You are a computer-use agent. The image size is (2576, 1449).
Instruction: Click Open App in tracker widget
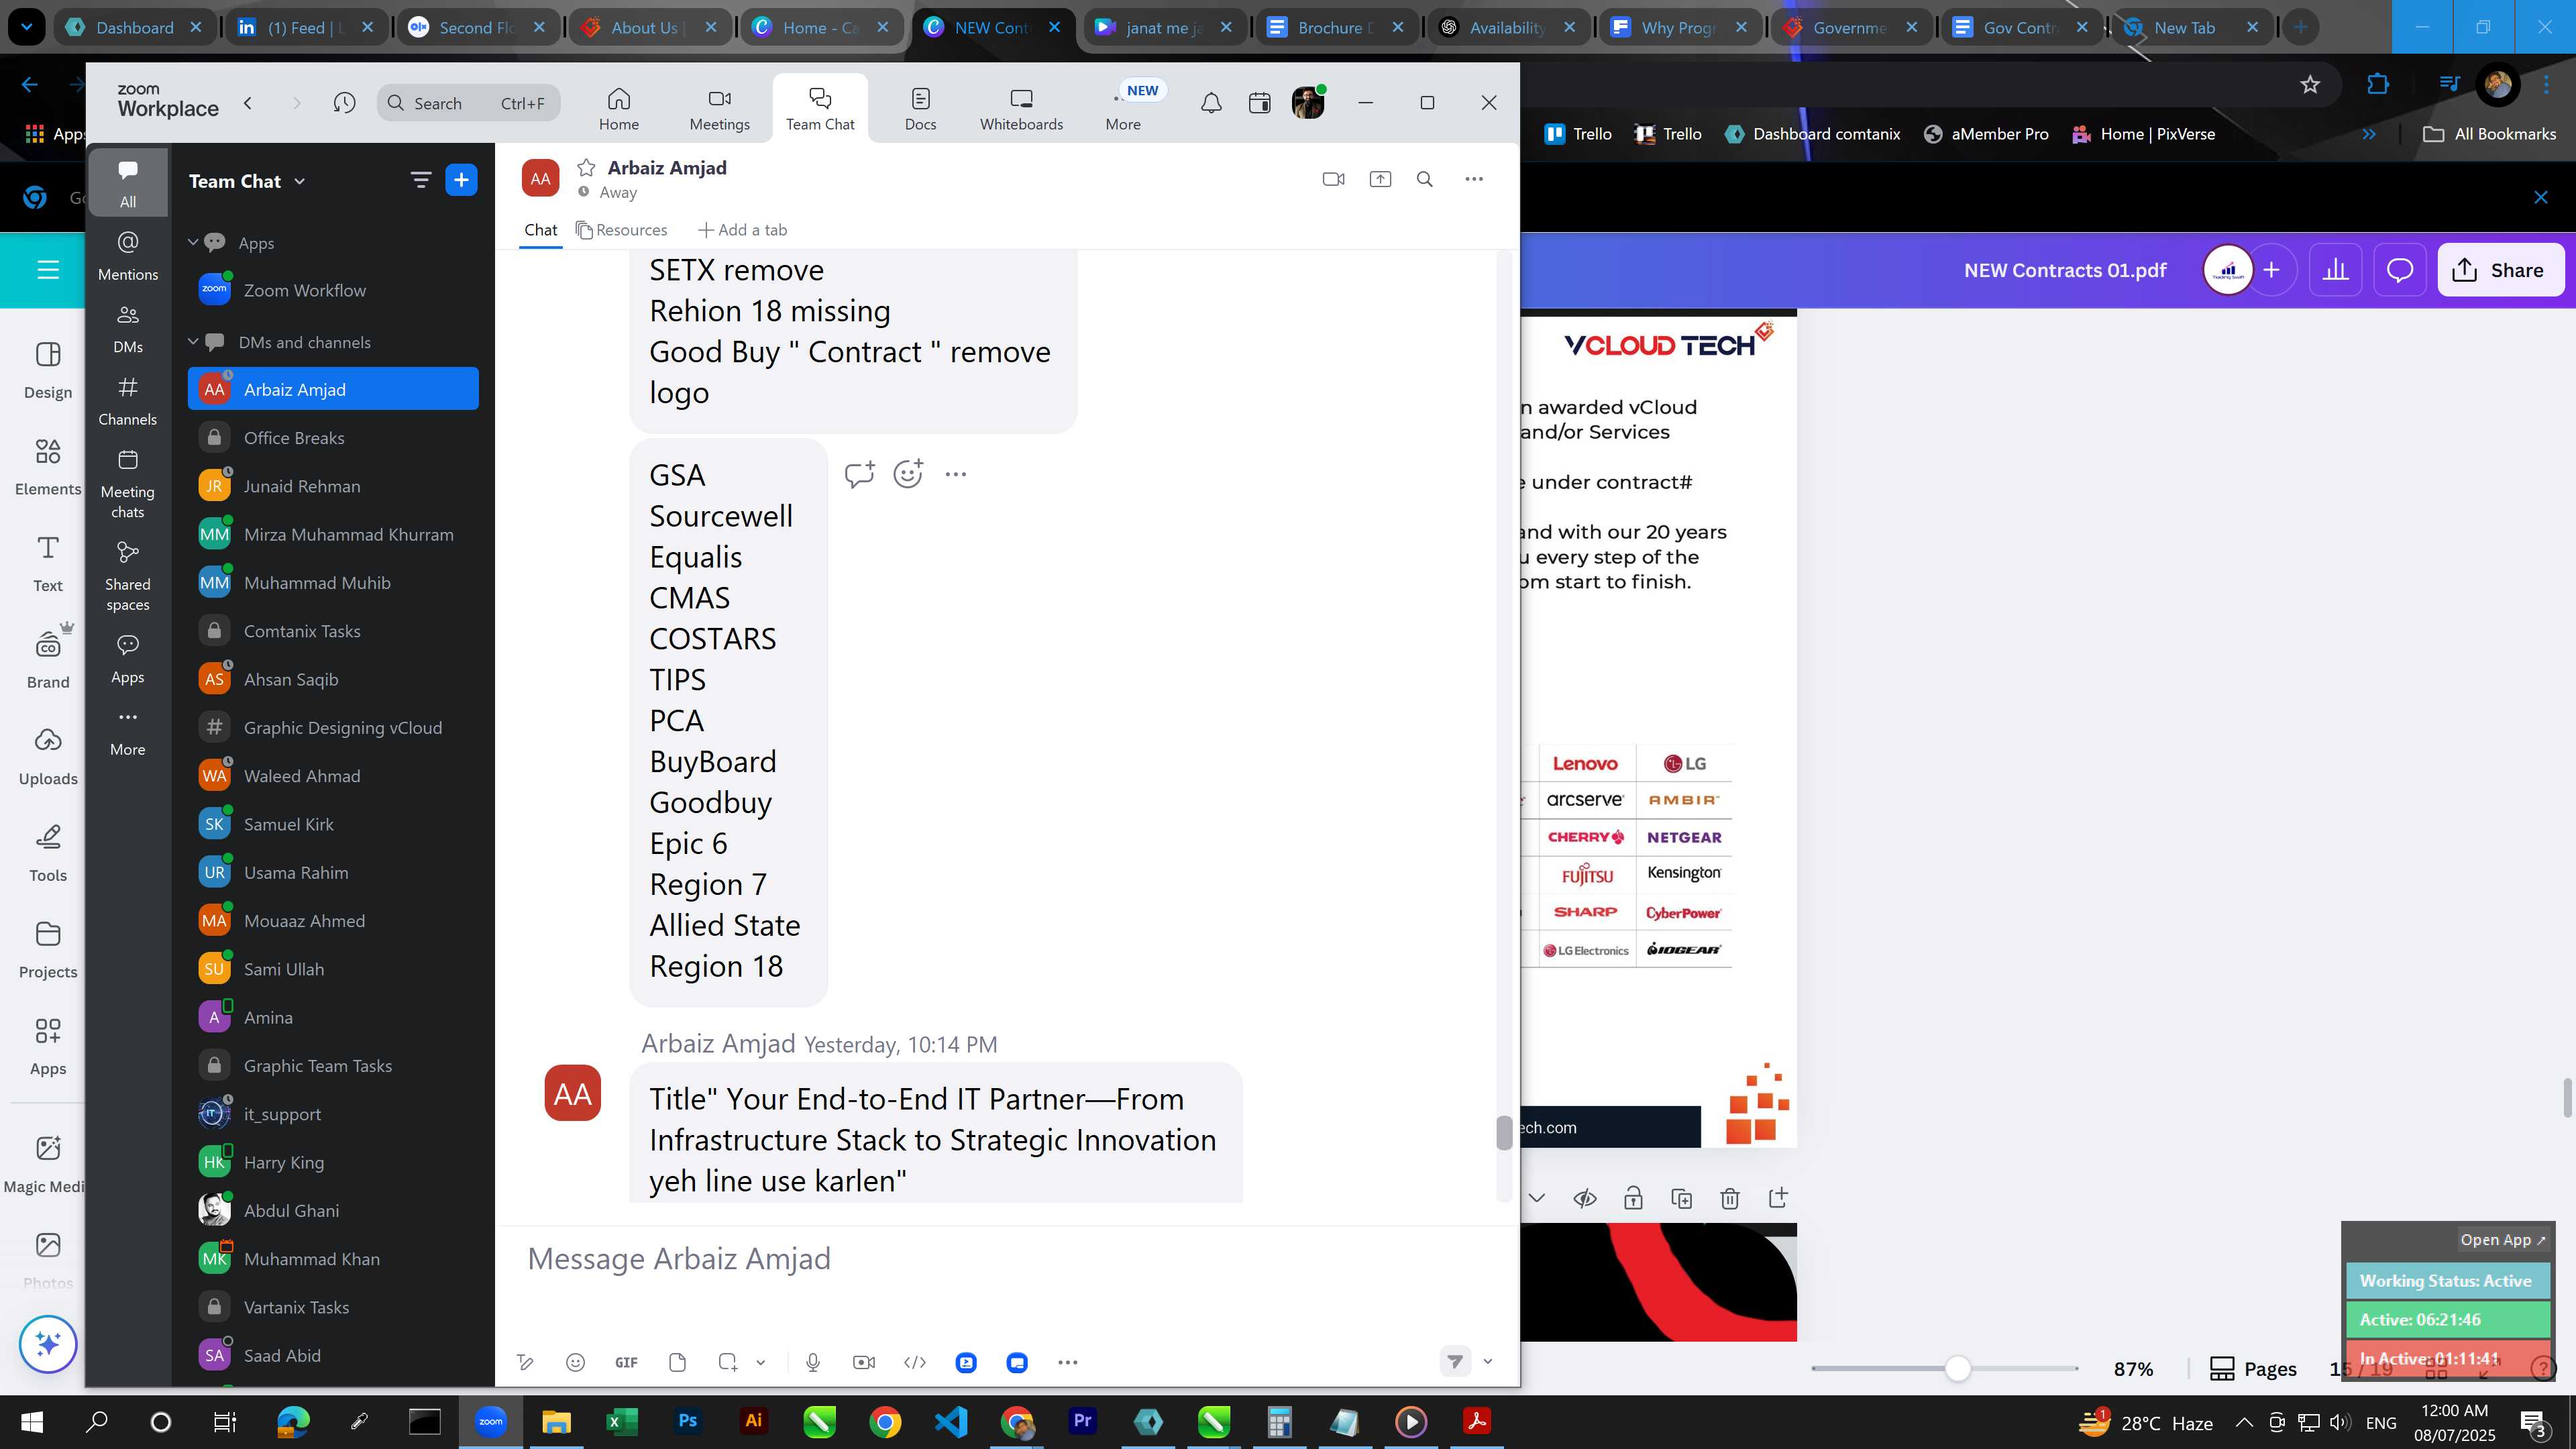coord(2503,1240)
